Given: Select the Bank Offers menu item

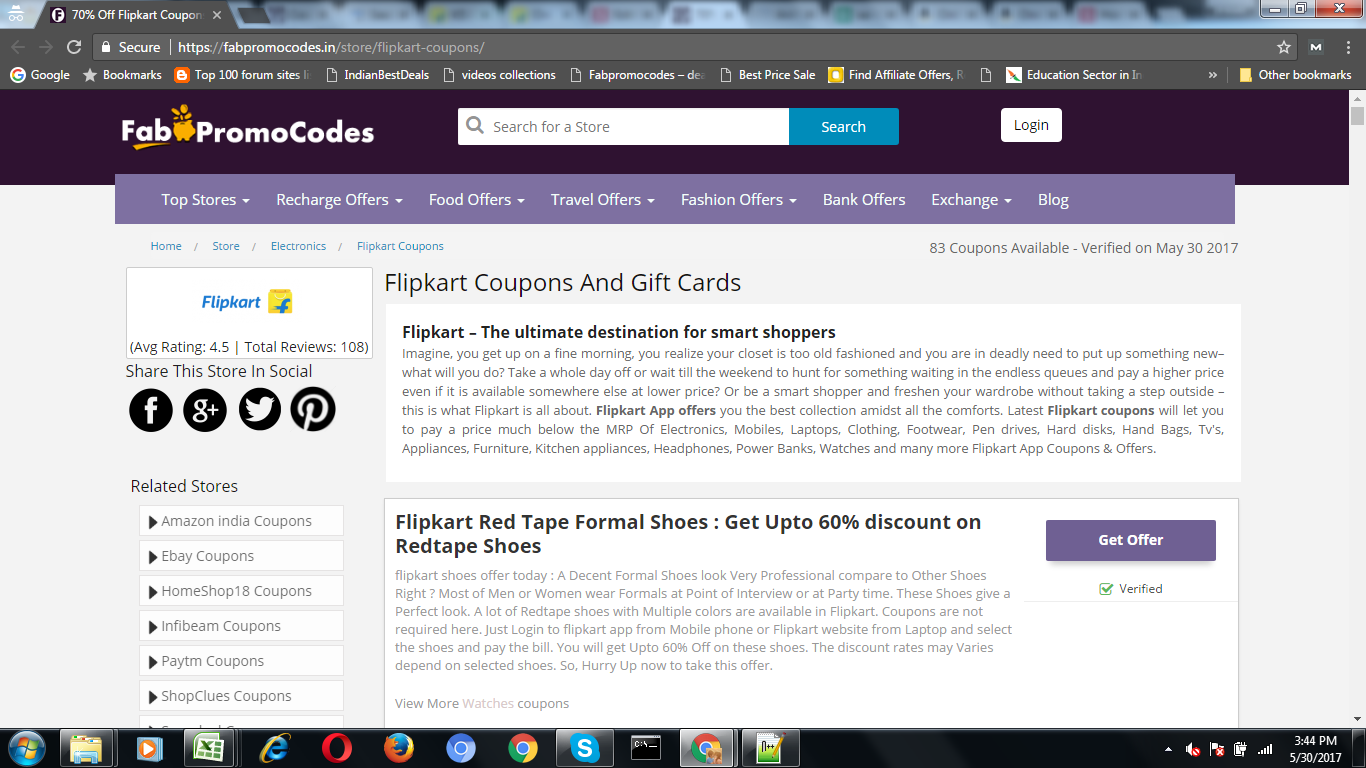Looking at the screenshot, I should (x=863, y=199).
